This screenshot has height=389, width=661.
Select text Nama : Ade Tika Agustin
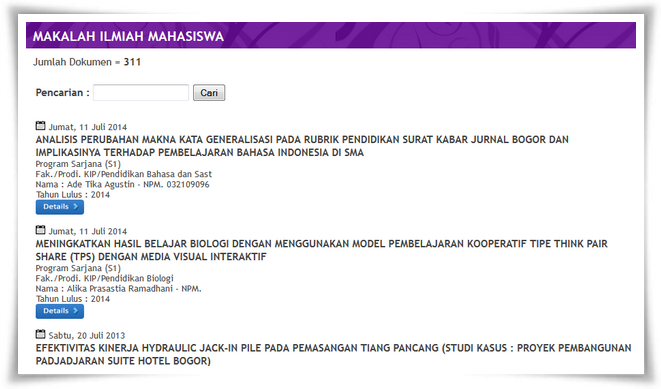85,185
